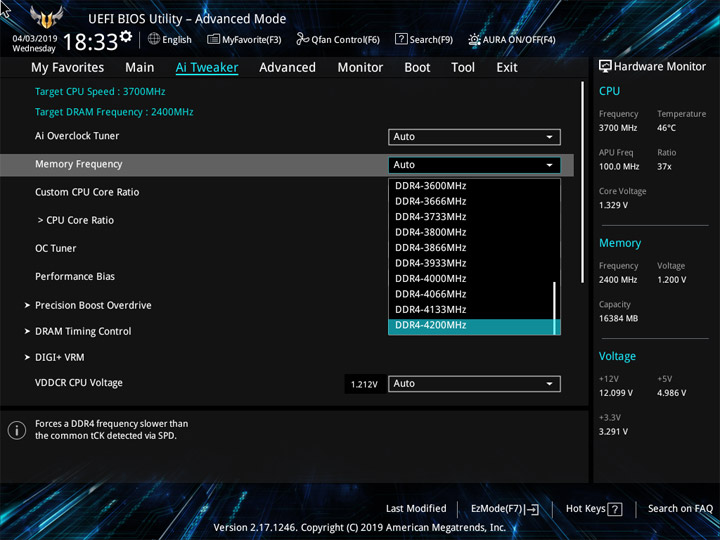Open Ai Overclock Tuner dropdown

[474, 137]
